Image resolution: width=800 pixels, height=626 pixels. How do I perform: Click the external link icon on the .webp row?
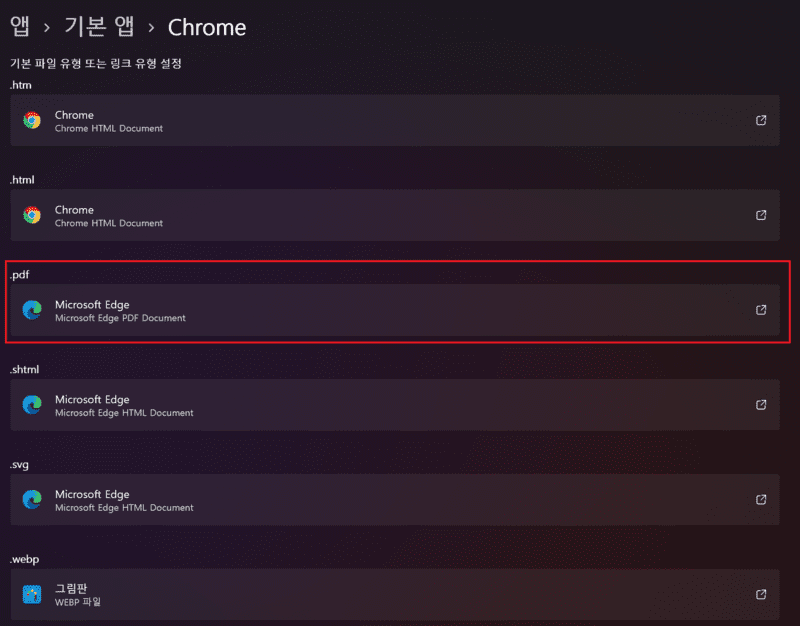coord(760,595)
